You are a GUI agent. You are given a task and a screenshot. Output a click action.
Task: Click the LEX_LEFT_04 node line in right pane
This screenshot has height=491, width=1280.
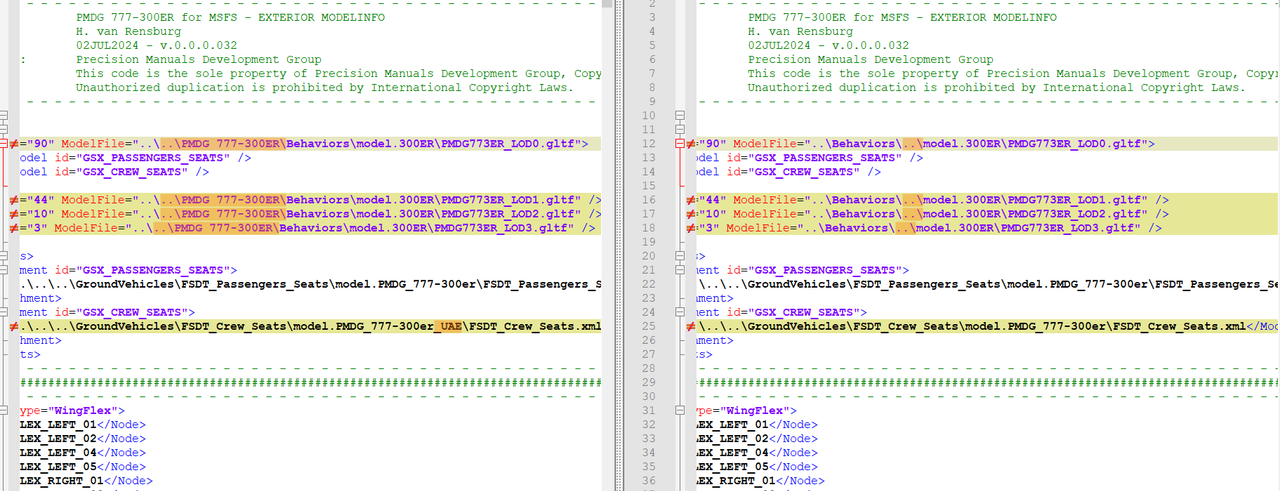coord(755,452)
